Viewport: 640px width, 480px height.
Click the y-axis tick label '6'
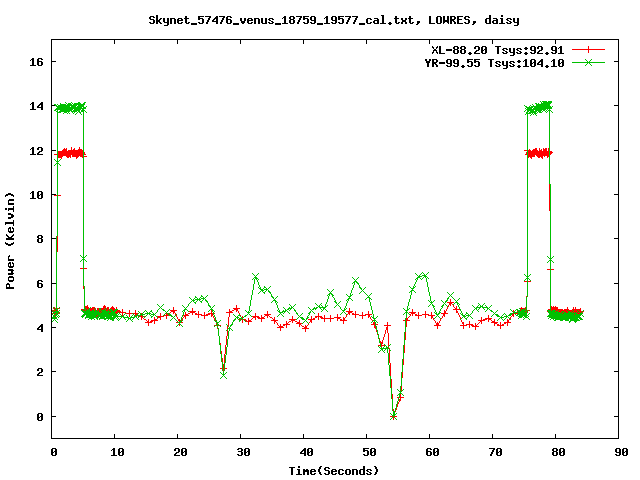(x=40, y=284)
